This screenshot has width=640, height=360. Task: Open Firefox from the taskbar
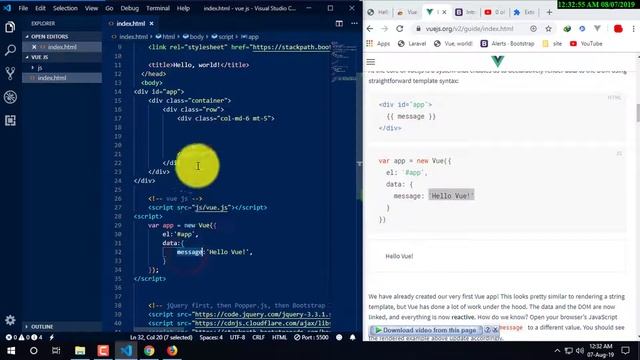tap(172, 351)
